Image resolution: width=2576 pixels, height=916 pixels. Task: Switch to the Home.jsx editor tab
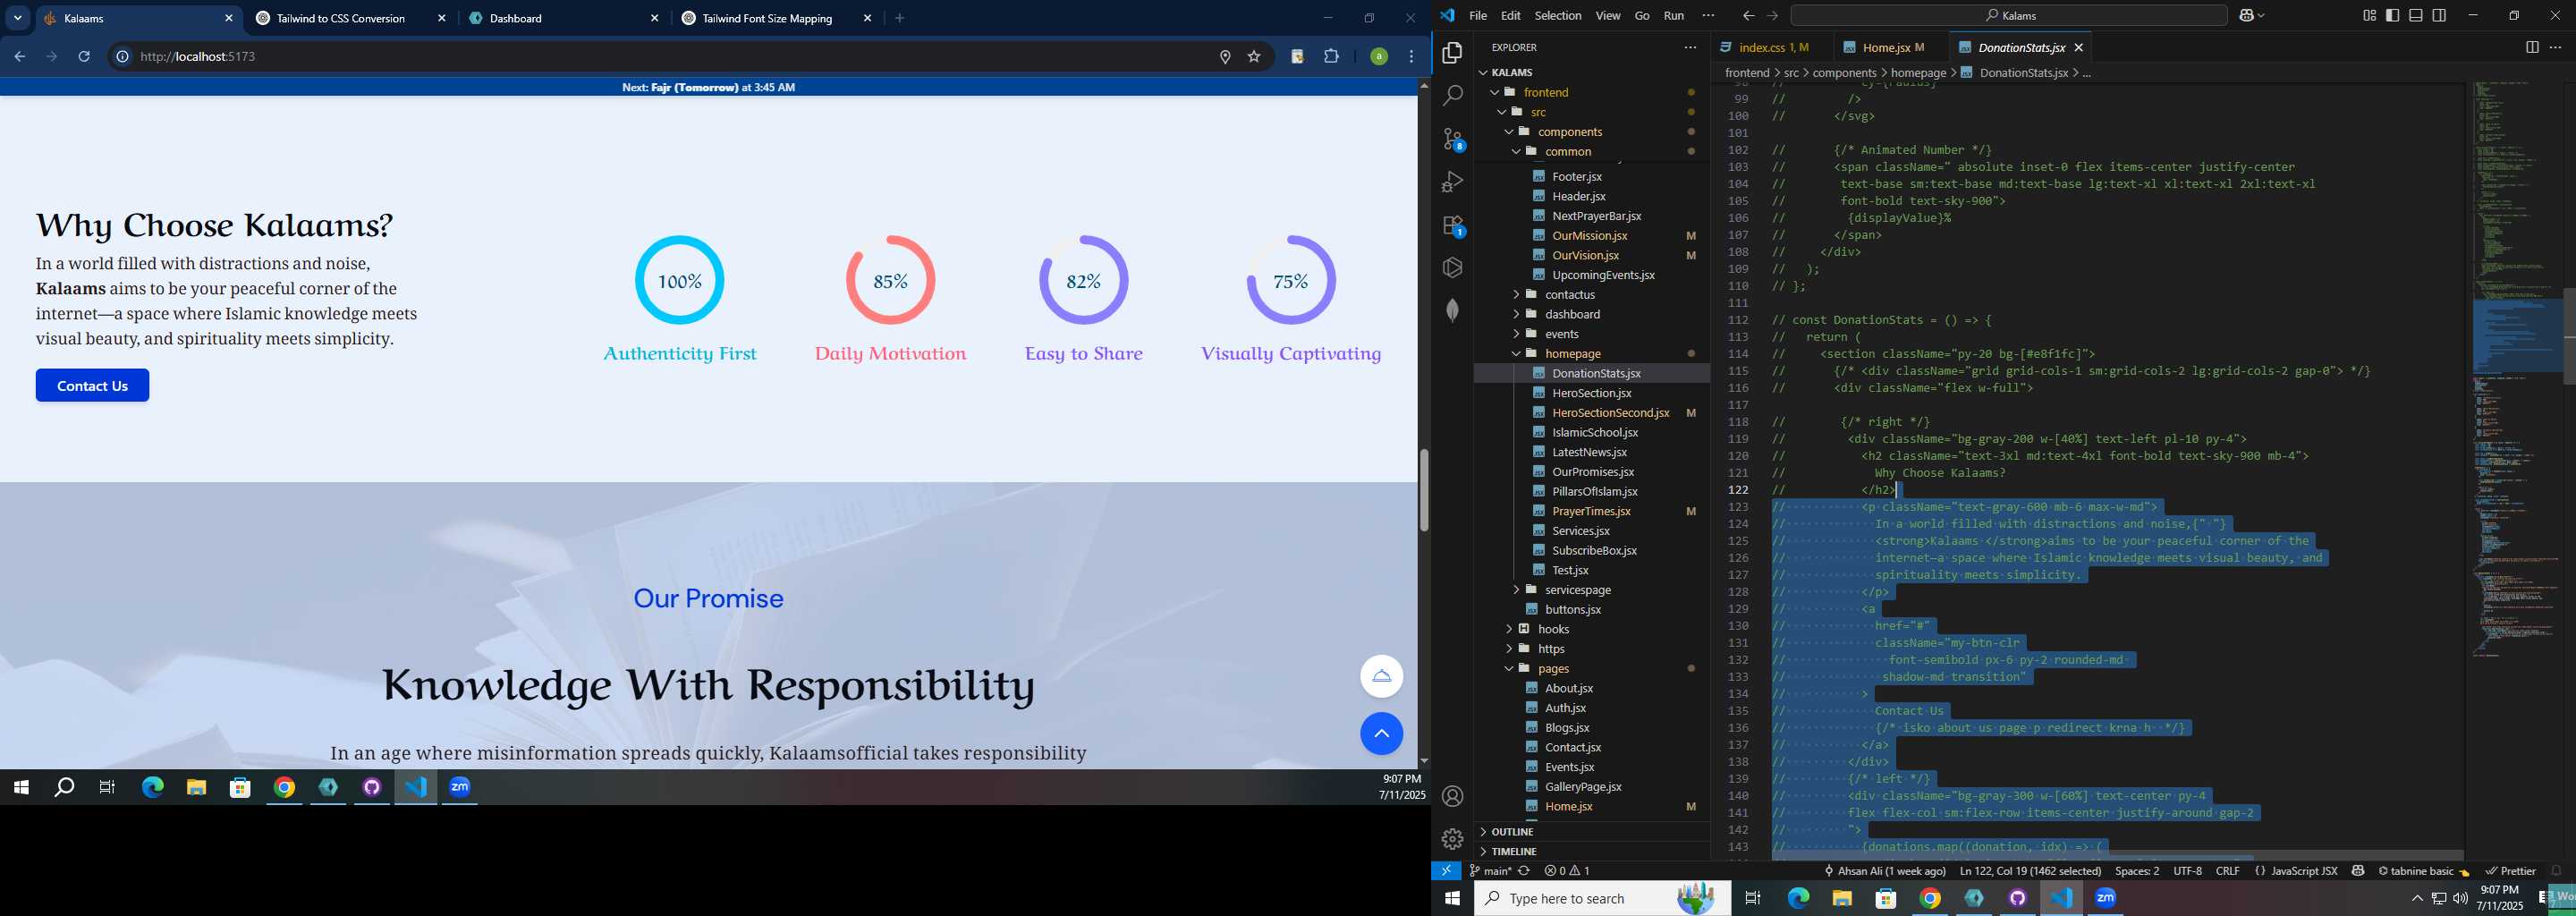[x=1892, y=47]
